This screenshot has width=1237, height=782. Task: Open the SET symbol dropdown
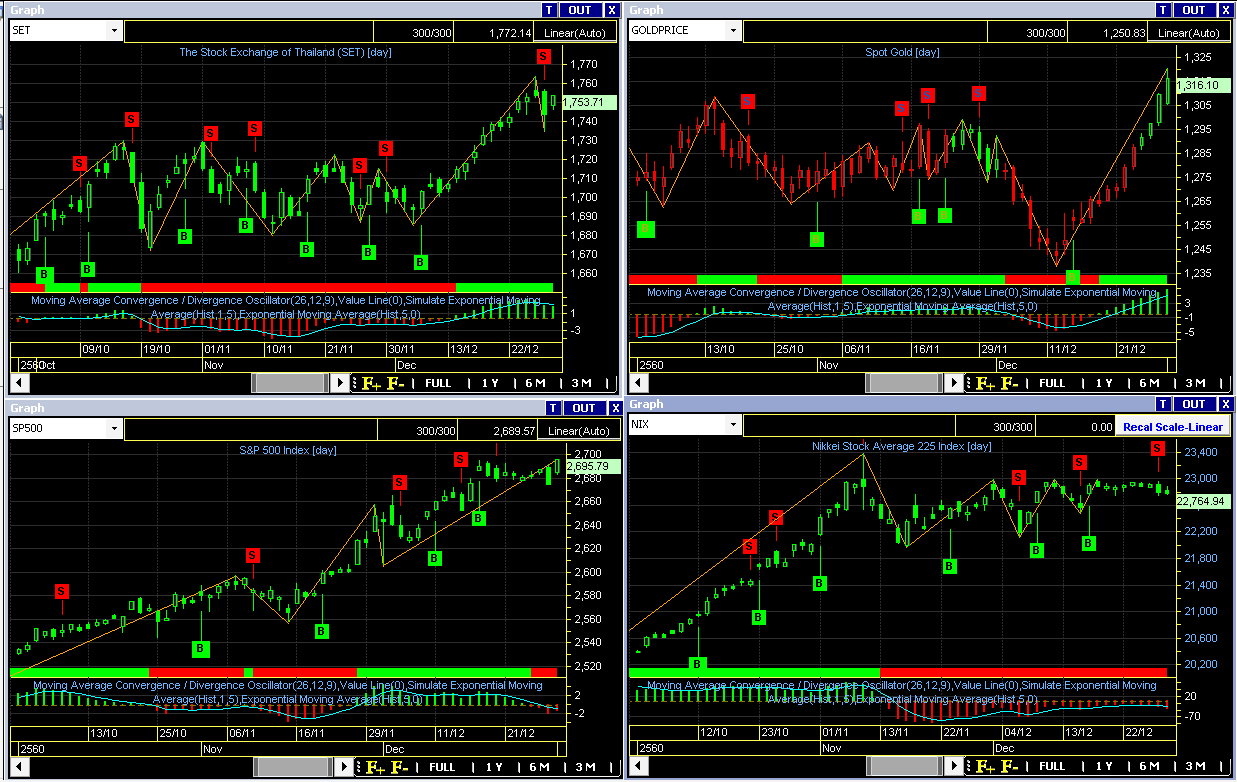tap(114, 30)
